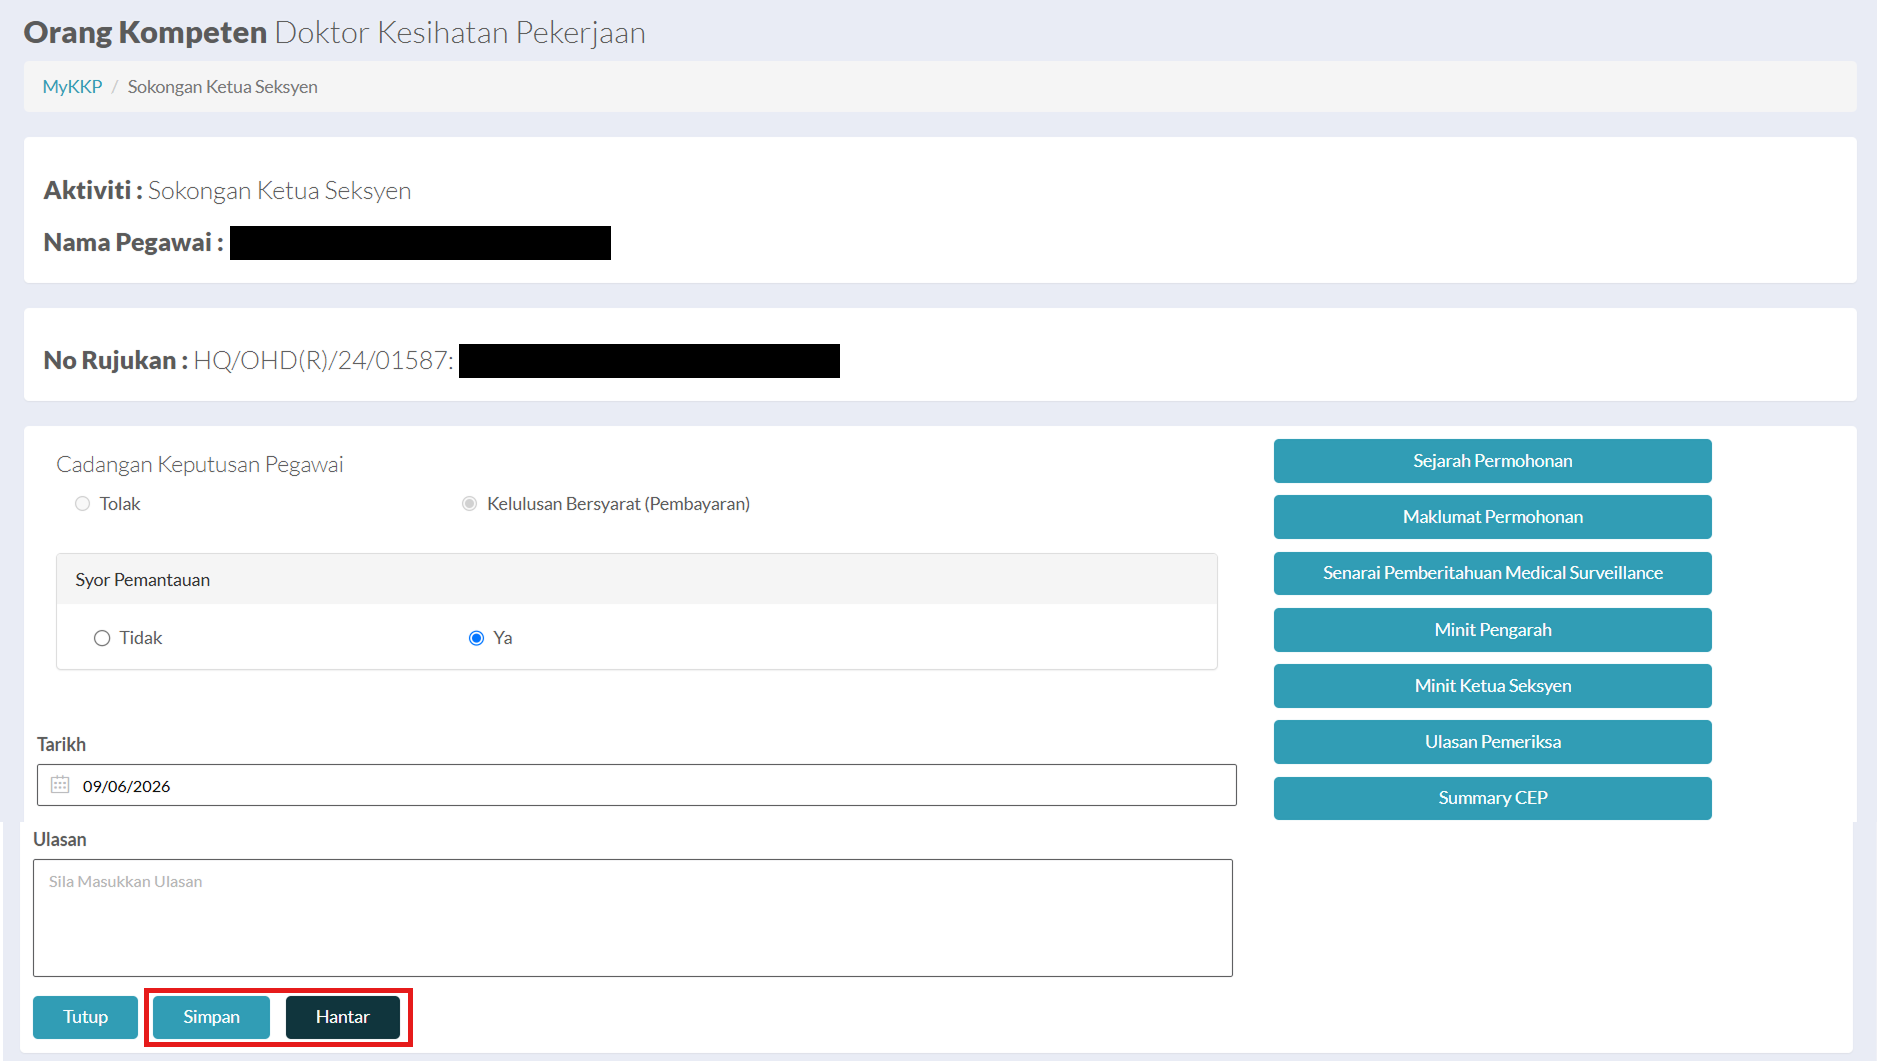Click the Tutup button
Screen dimensions: 1877x1061
85,1017
